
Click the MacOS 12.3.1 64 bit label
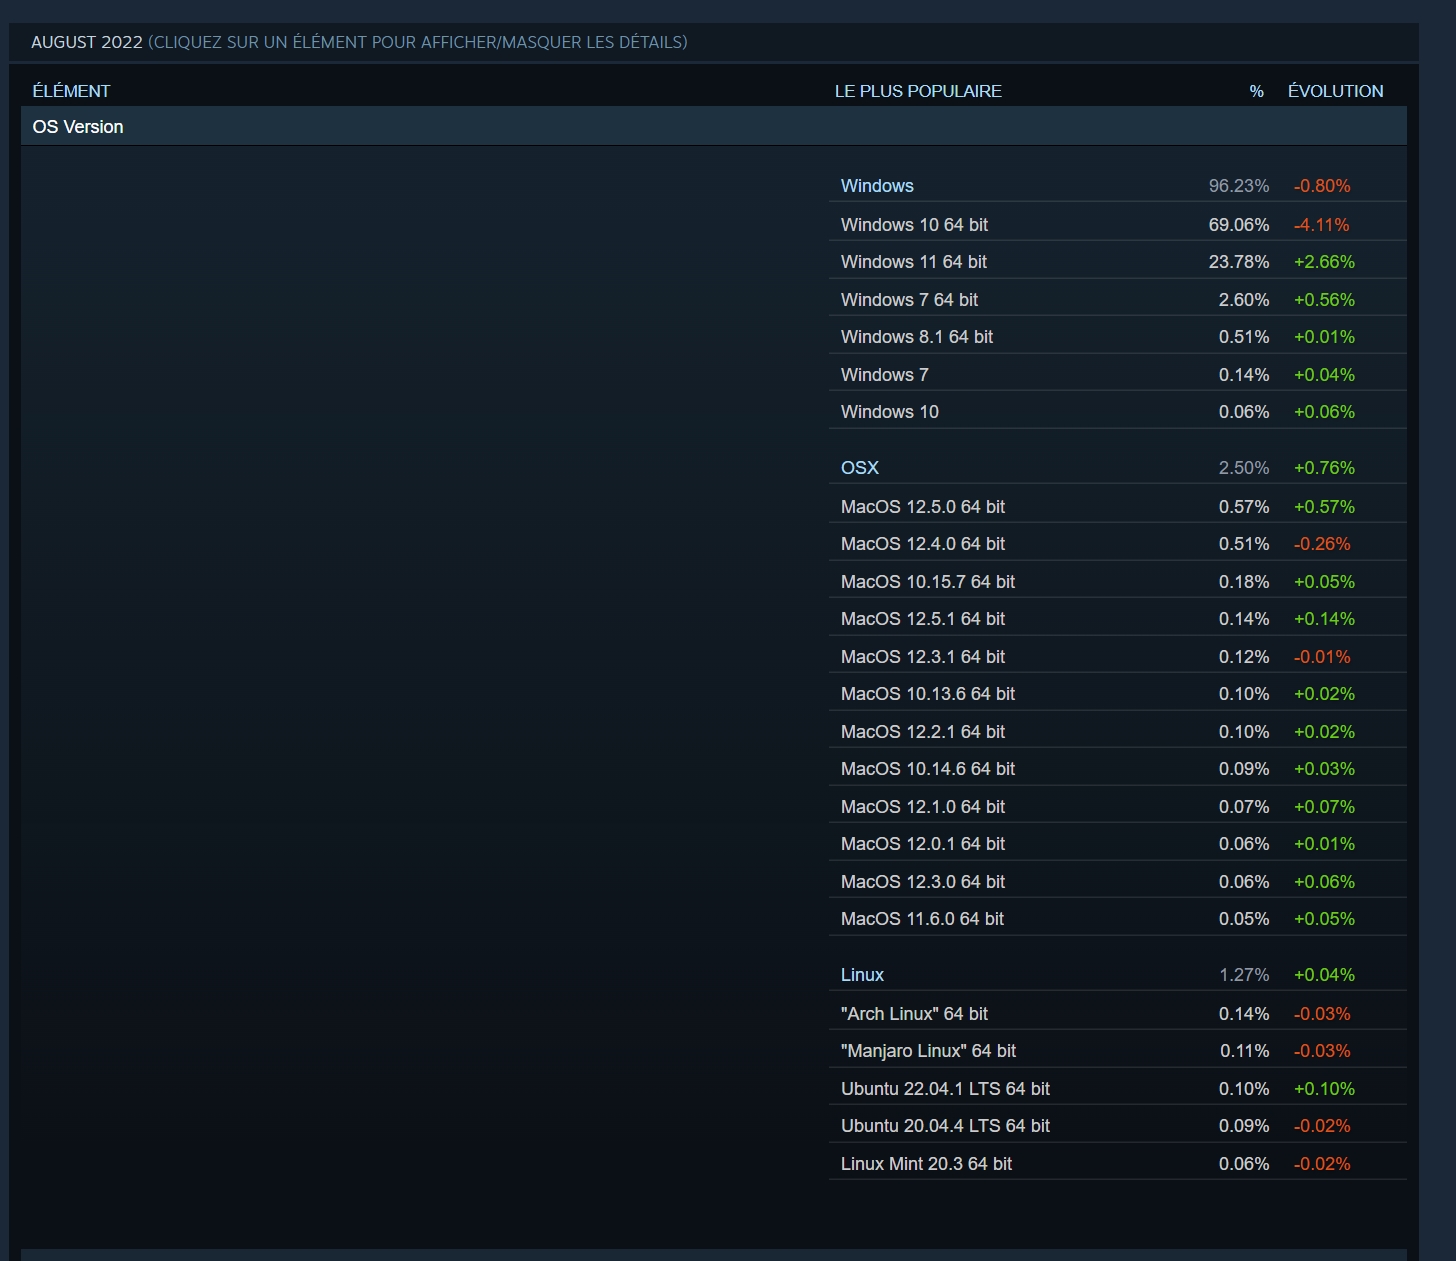[x=923, y=657]
